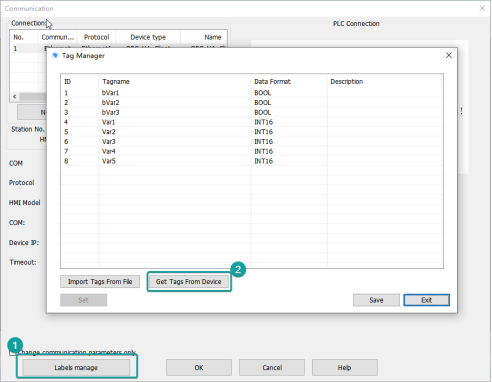Click the Tag Manager title icon
Image resolution: width=492 pixels, height=382 pixels.
pos(55,56)
